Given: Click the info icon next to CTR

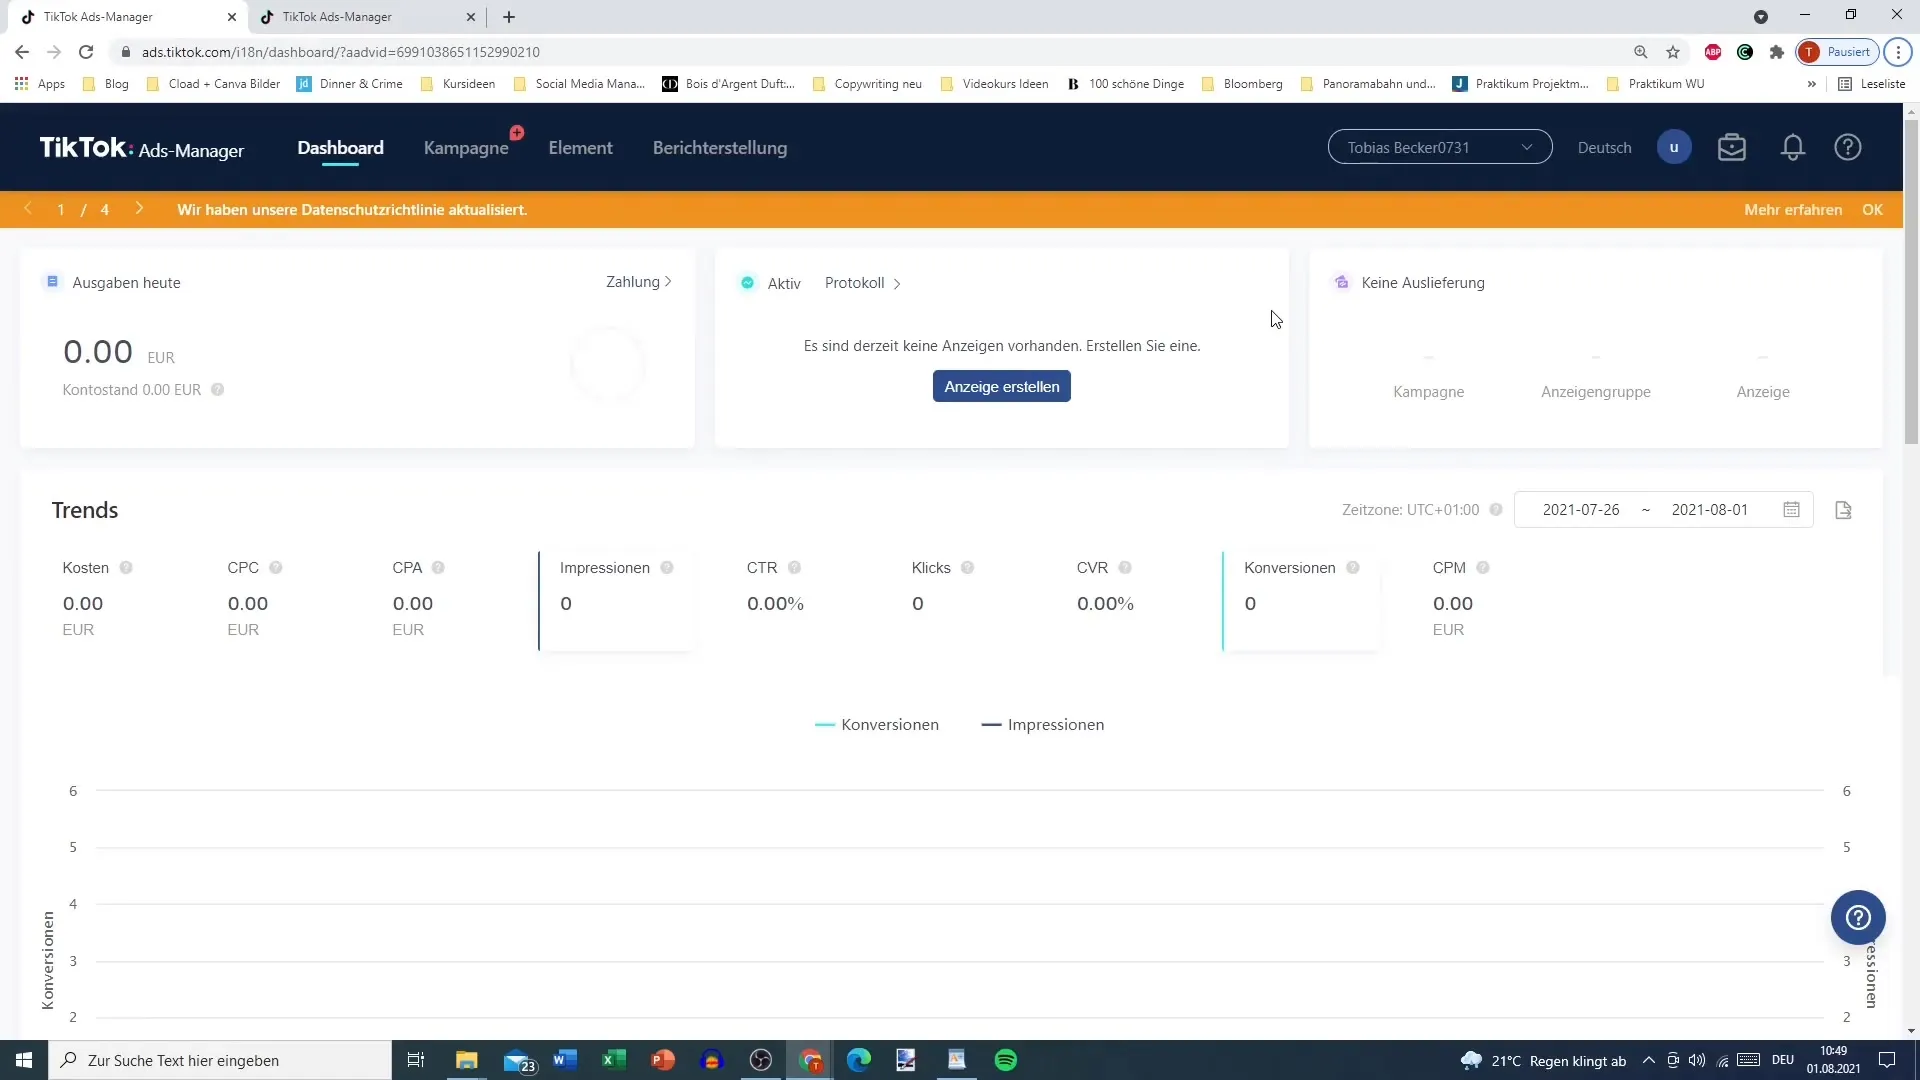Looking at the screenshot, I should (794, 568).
